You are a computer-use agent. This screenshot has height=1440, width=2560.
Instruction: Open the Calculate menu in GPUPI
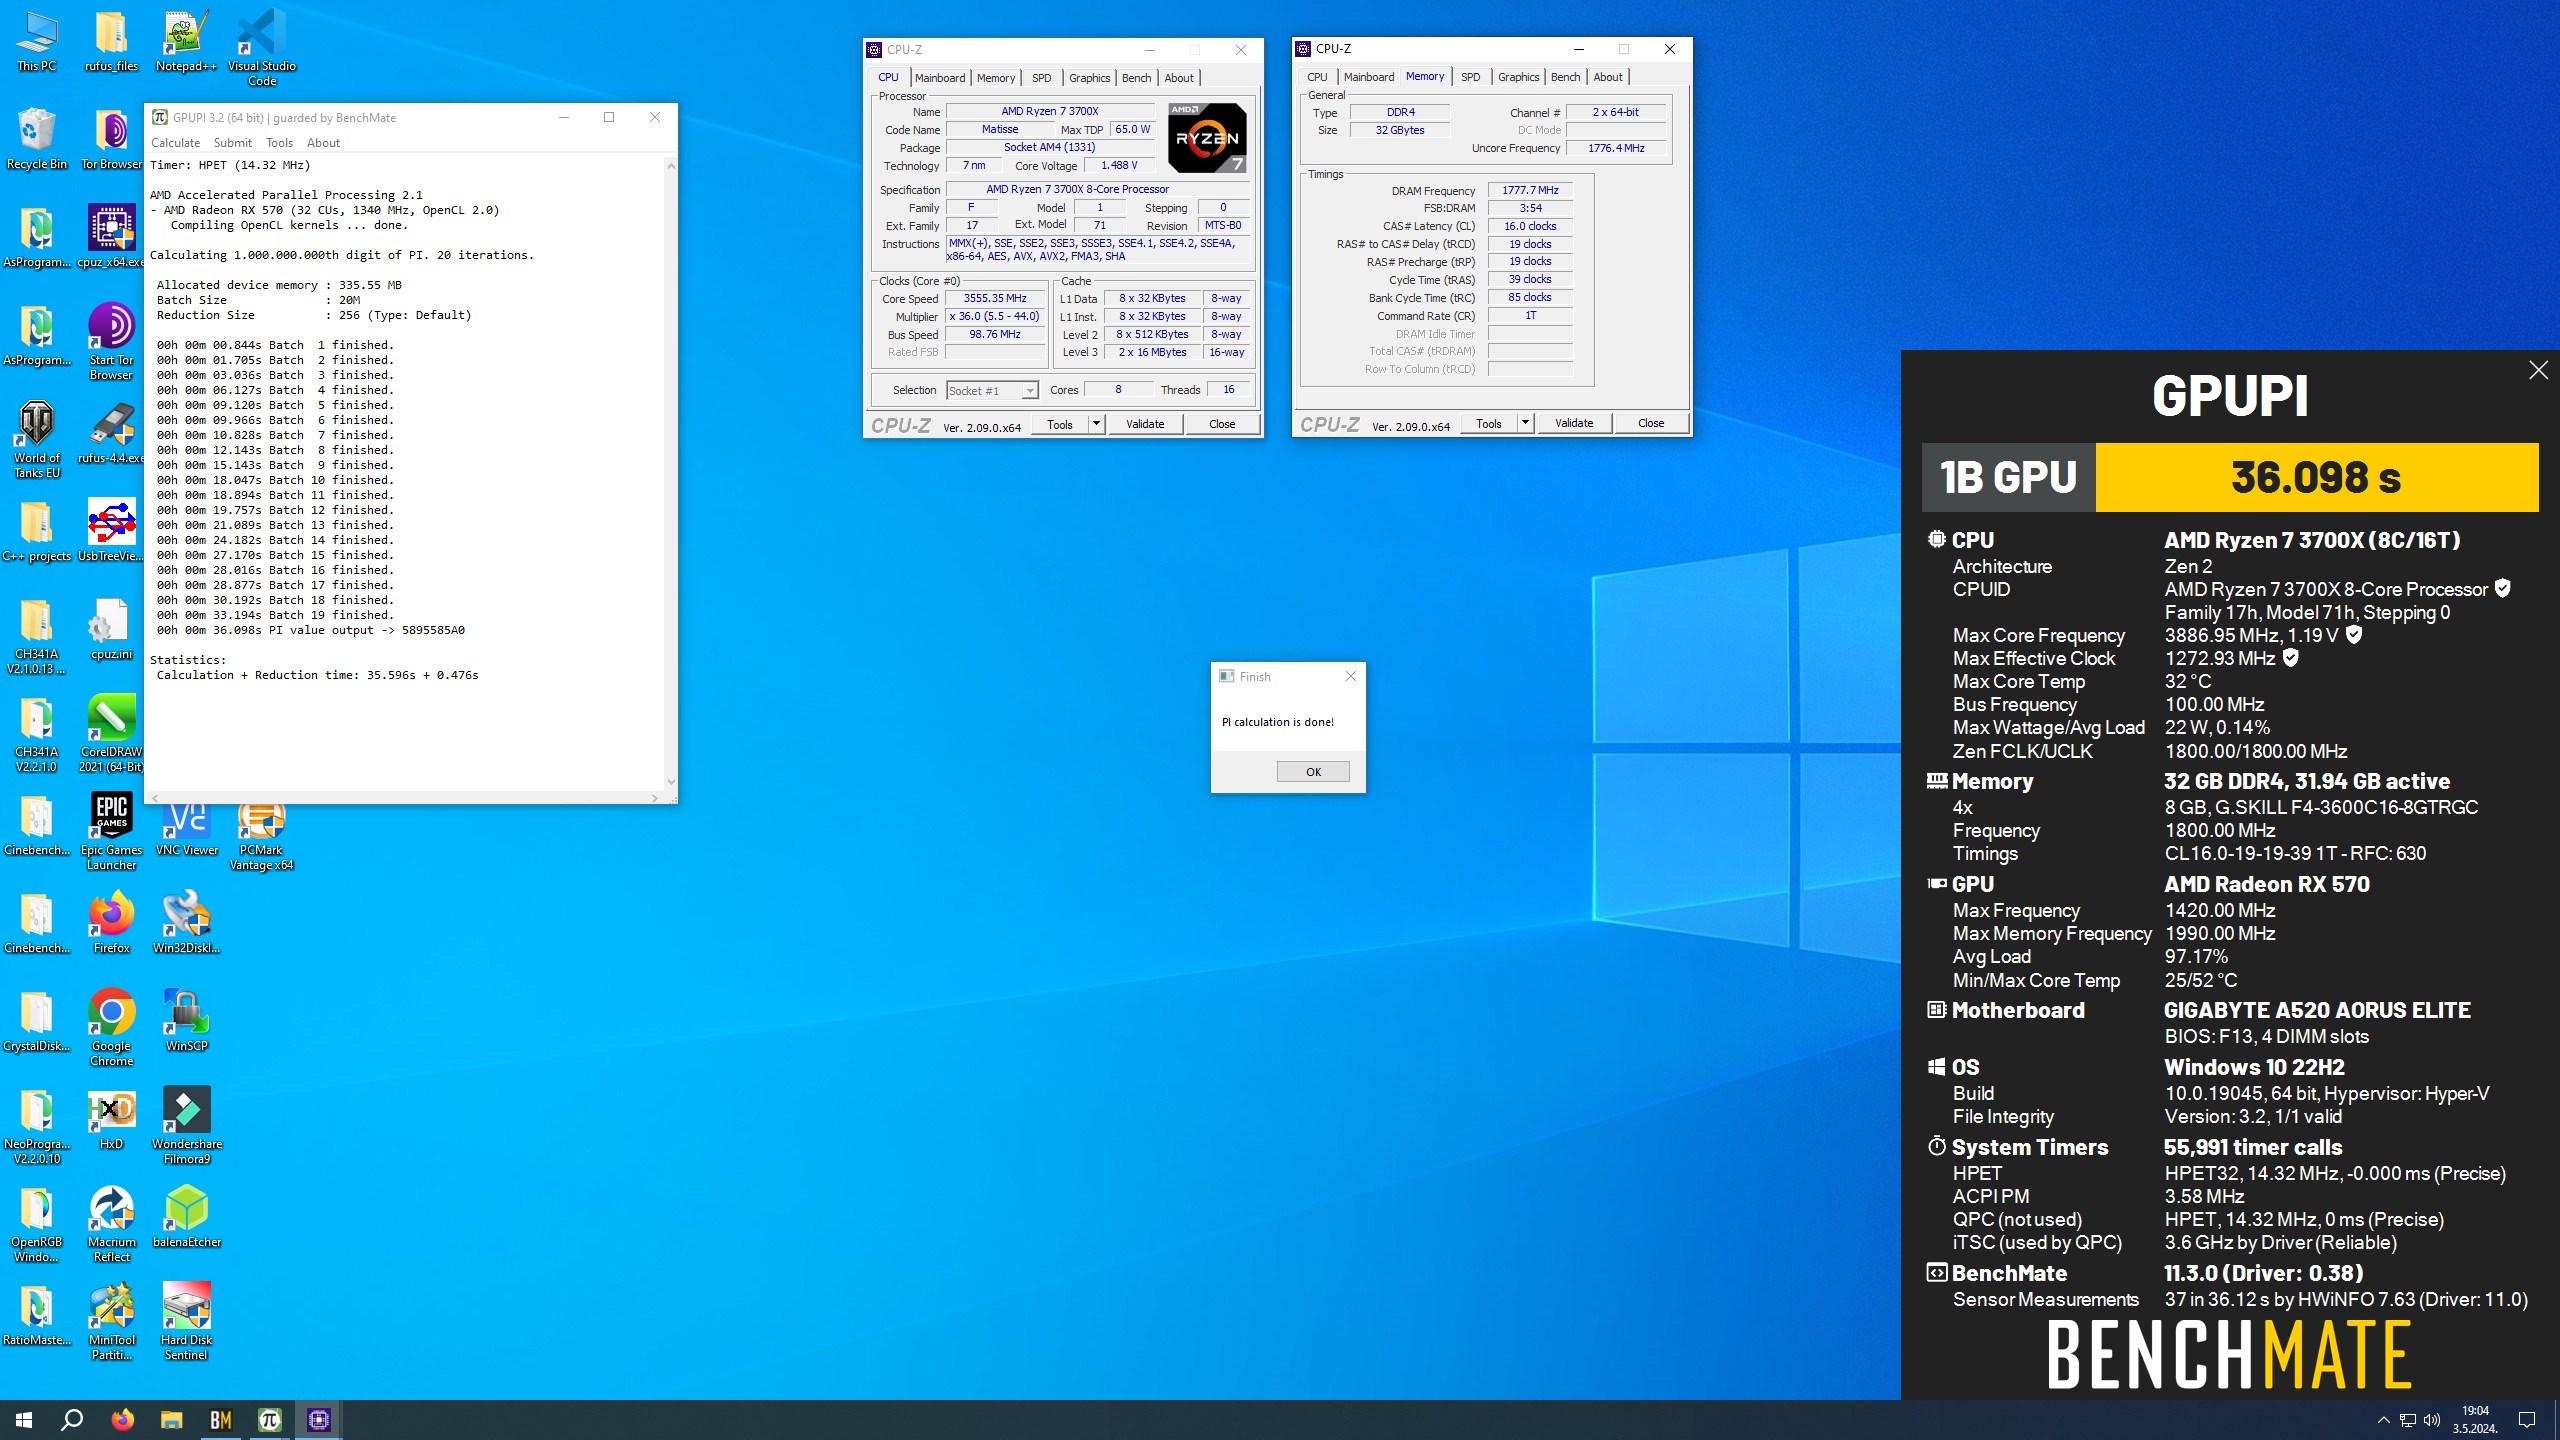point(175,143)
